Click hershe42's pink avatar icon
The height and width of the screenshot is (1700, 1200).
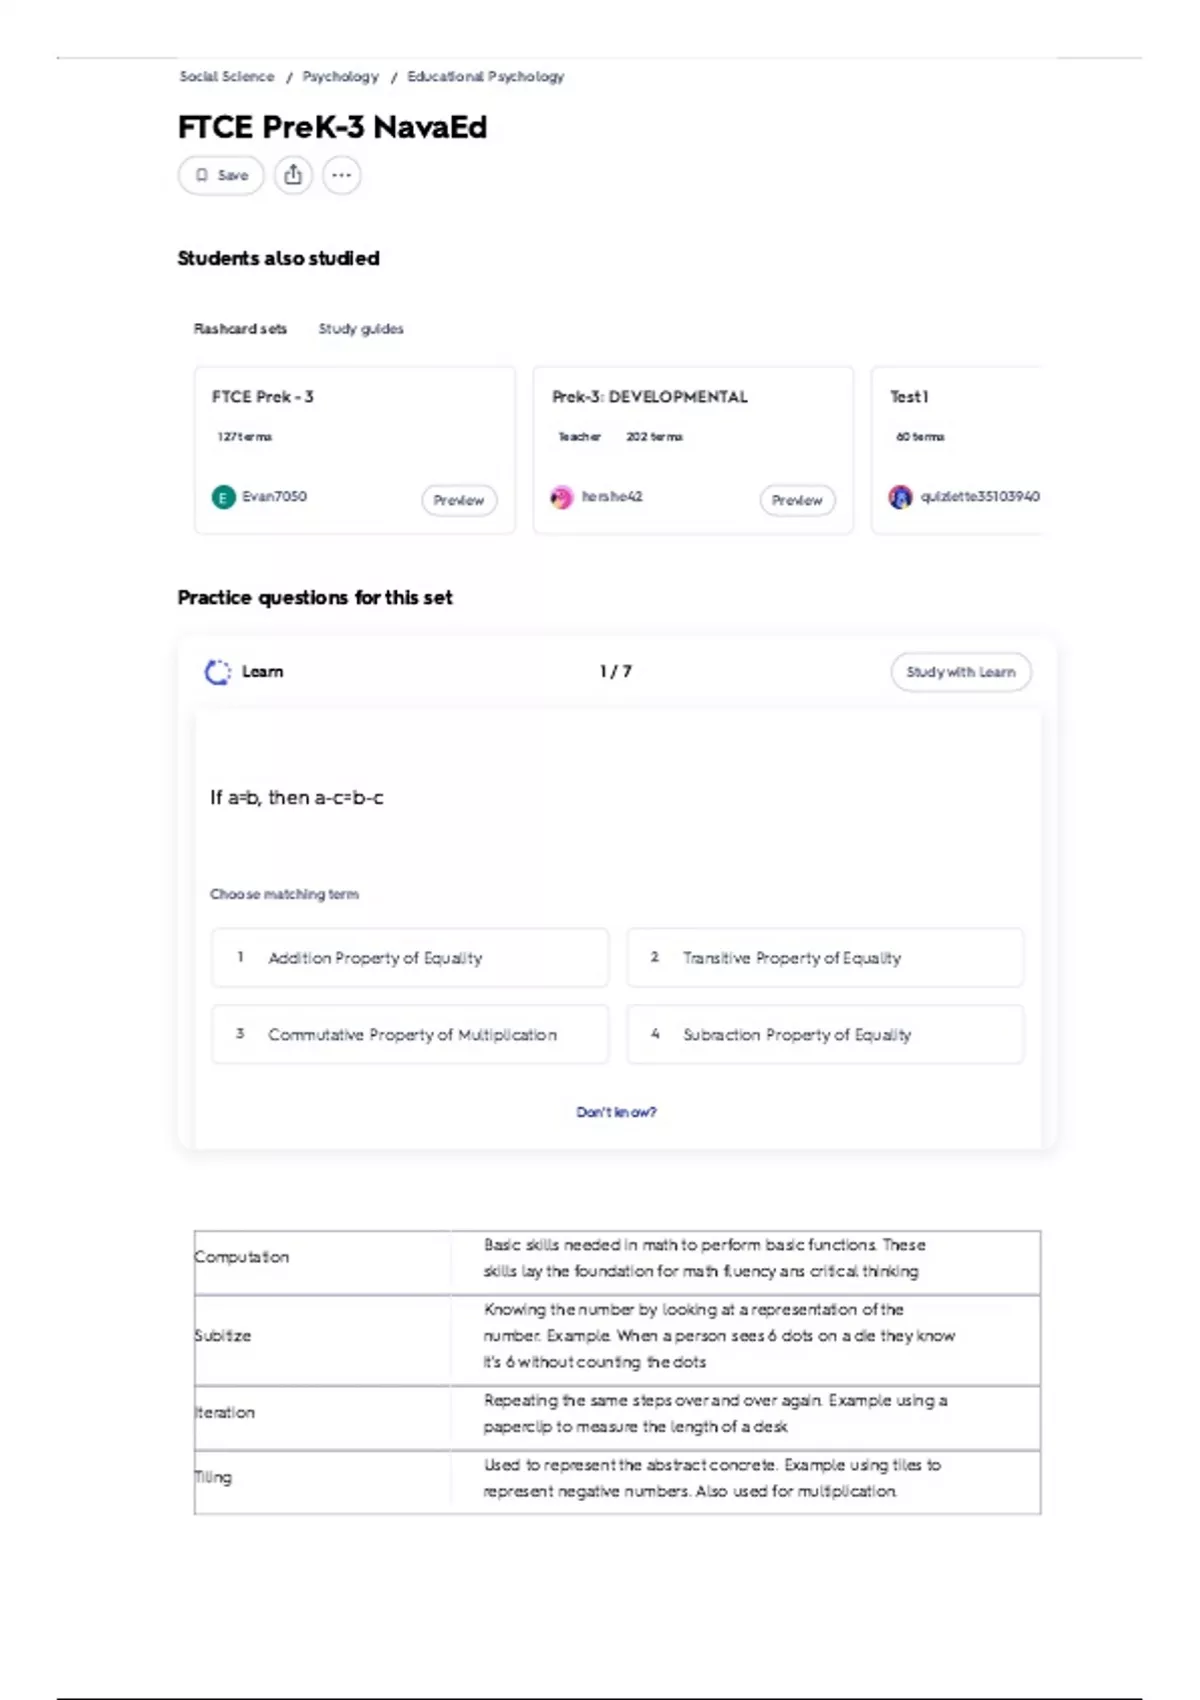pyautogui.click(x=562, y=497)
